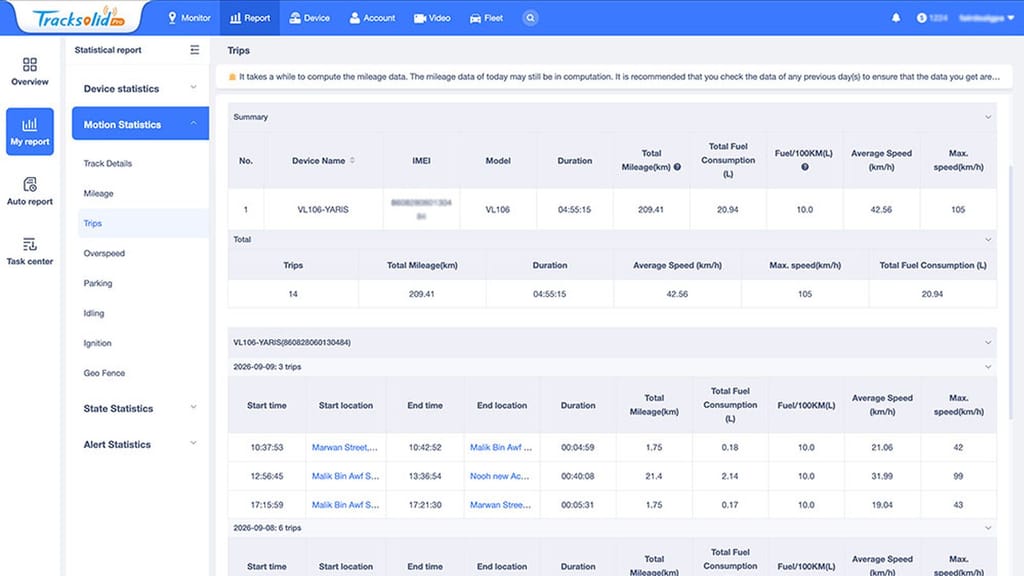This screenshot has height=576, width=1024.
Task: Expand Device statistics section
Action: click(140, 88)
